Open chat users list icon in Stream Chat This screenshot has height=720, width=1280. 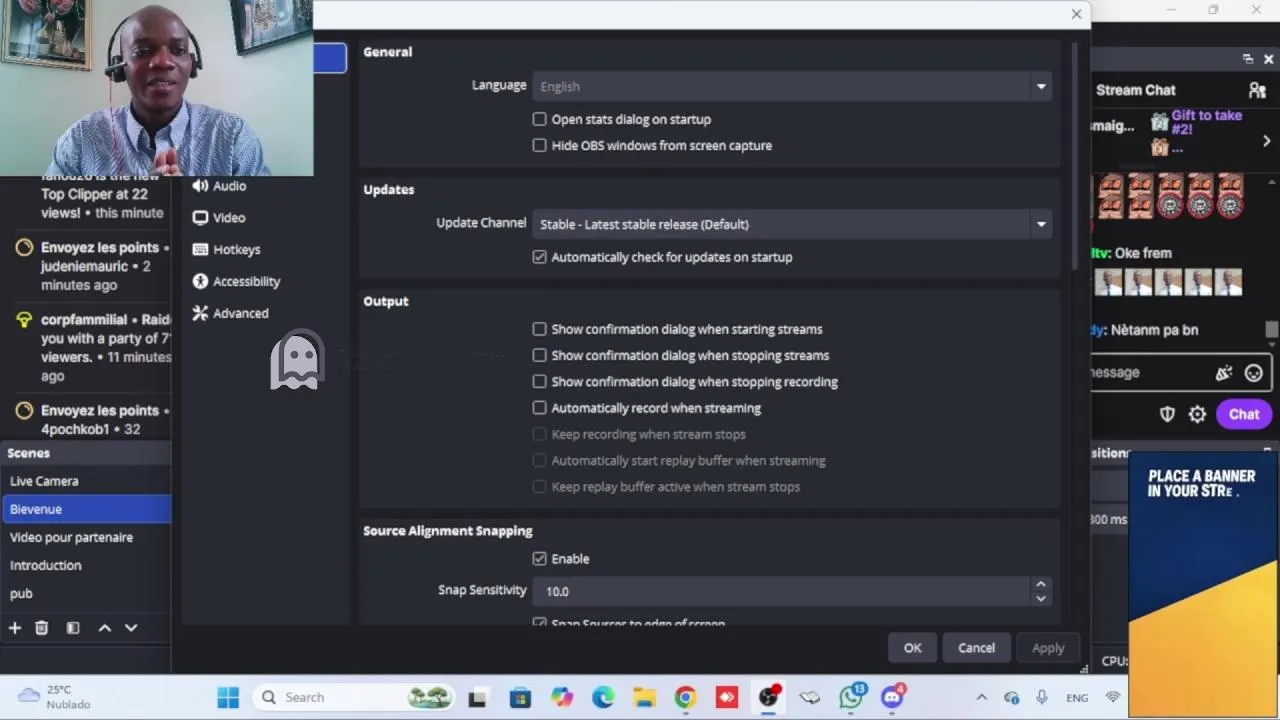point(1257,90)
